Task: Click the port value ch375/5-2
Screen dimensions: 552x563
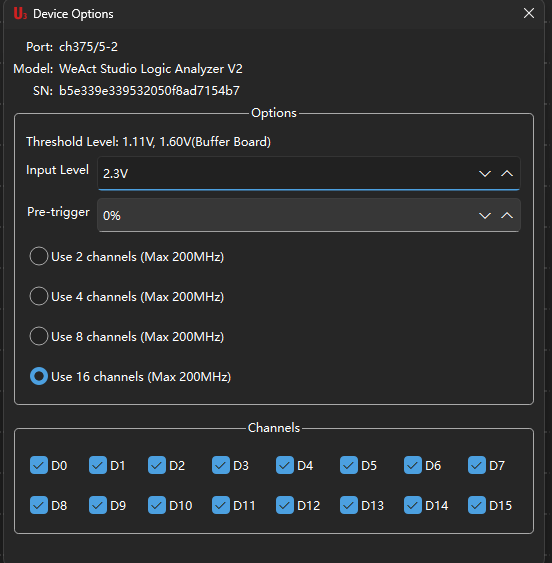Action: 88,47
